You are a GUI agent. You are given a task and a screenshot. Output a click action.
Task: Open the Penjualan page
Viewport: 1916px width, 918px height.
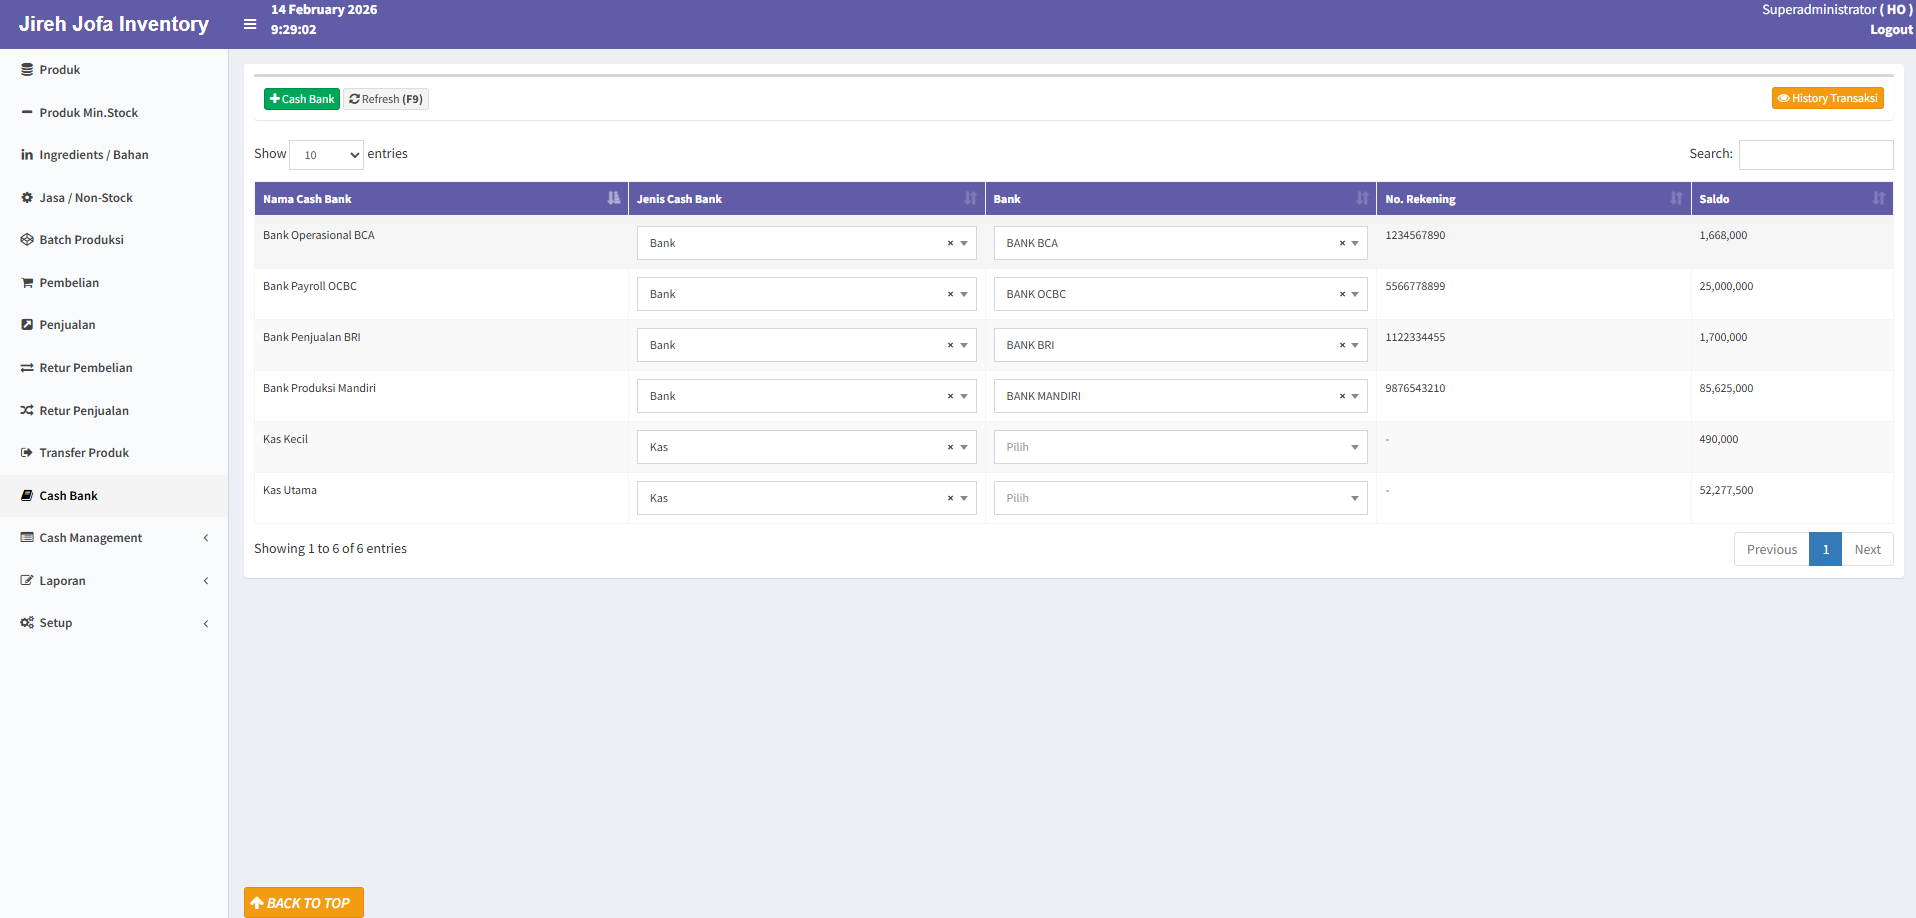66,324
